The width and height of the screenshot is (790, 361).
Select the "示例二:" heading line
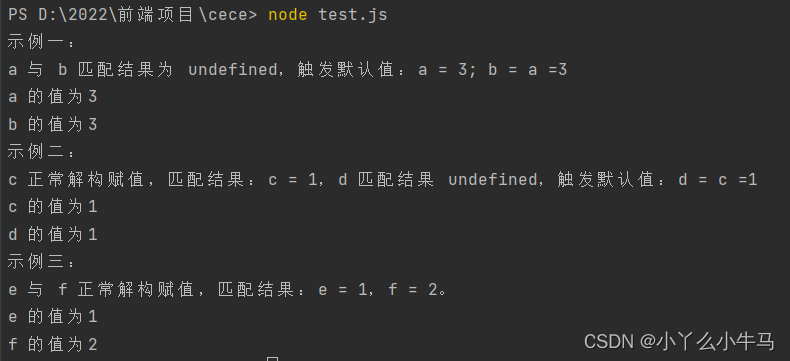[41, 152]
